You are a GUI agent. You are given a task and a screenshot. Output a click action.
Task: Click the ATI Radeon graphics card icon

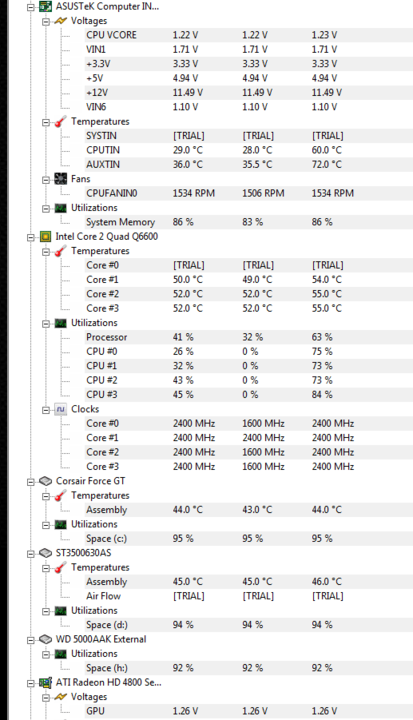45,683
